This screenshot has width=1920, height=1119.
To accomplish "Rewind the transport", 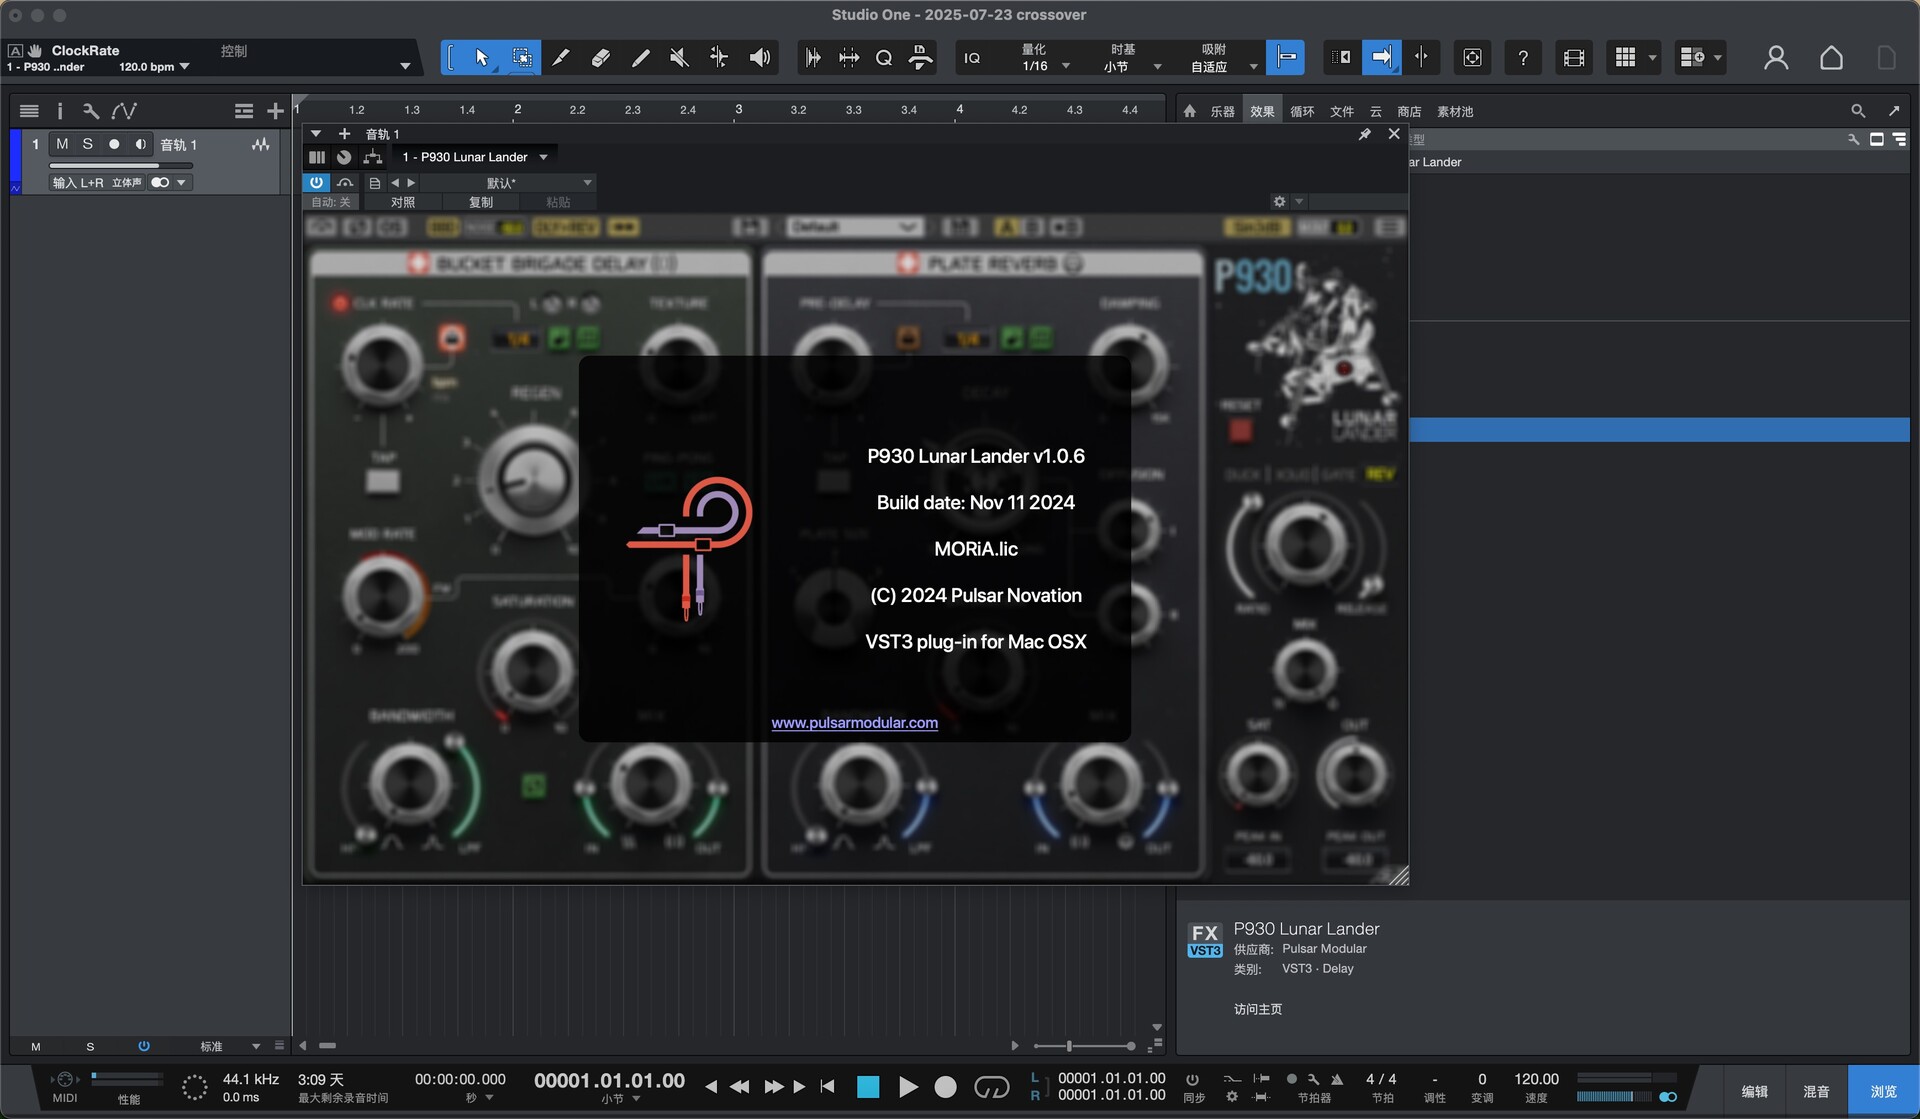I will click(x=740, y=1087).
